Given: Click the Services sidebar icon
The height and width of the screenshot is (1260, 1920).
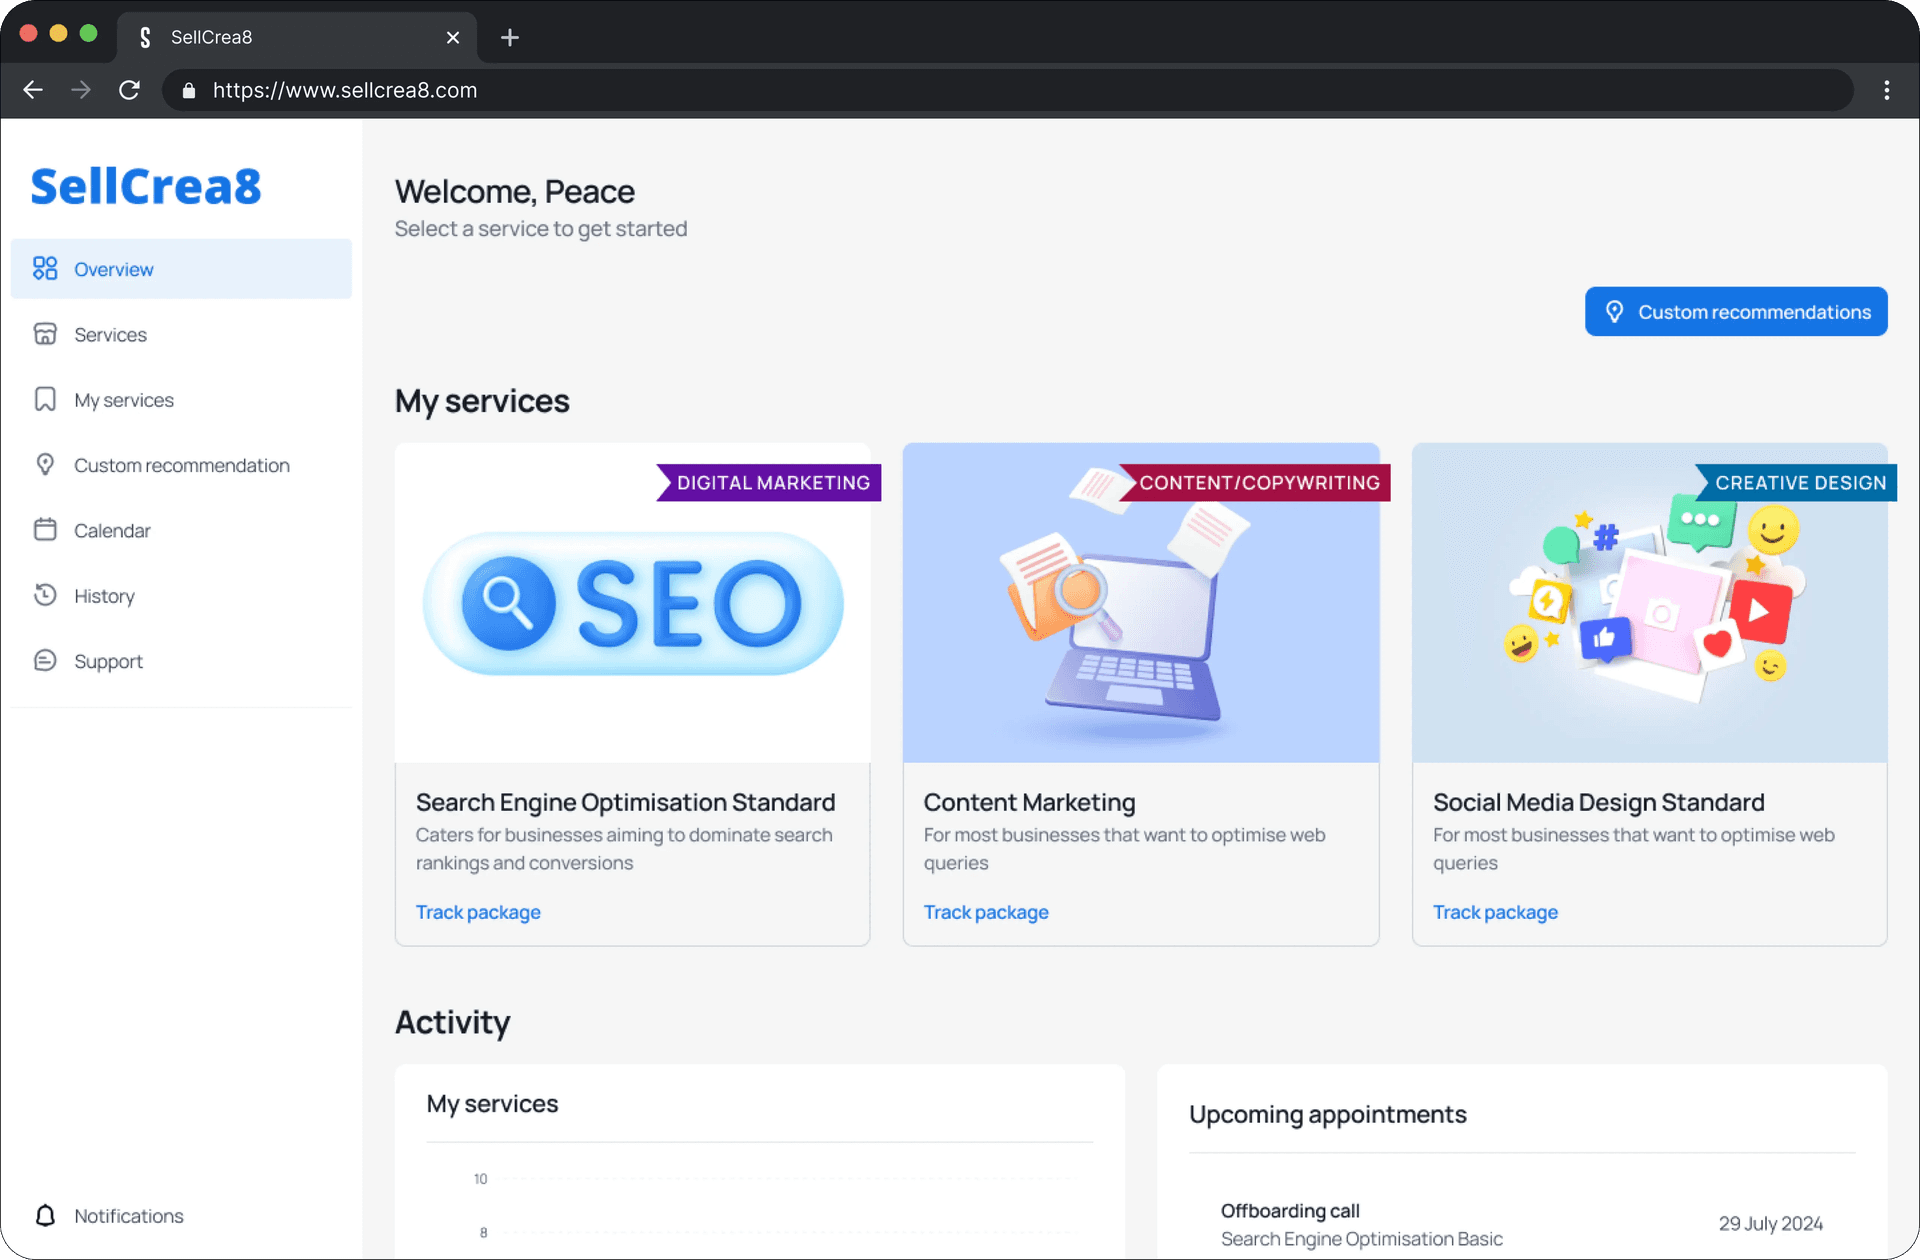Looking at the screenshot, I should (44, 335).
